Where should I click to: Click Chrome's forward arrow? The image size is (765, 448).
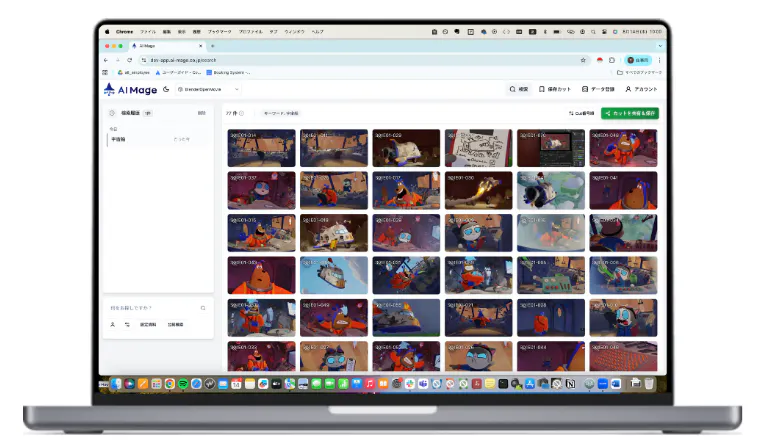(118, 60)
